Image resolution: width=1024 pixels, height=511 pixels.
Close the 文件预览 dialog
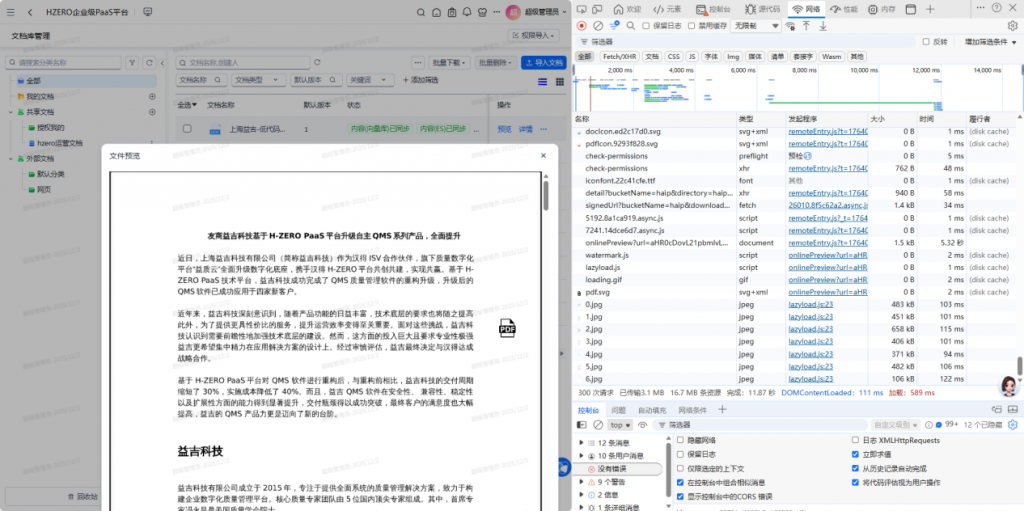pyautogui.click(x=544, y=155)
